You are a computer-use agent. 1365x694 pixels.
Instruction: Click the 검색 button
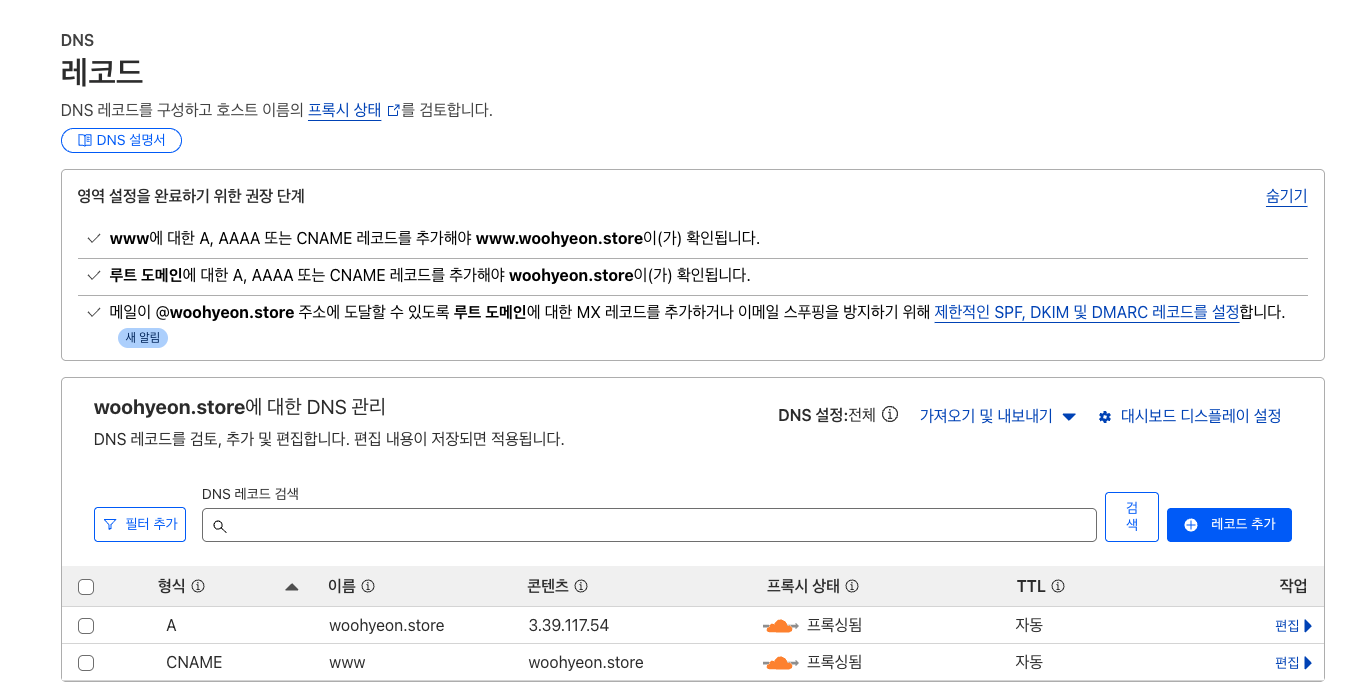[1132, 517]
